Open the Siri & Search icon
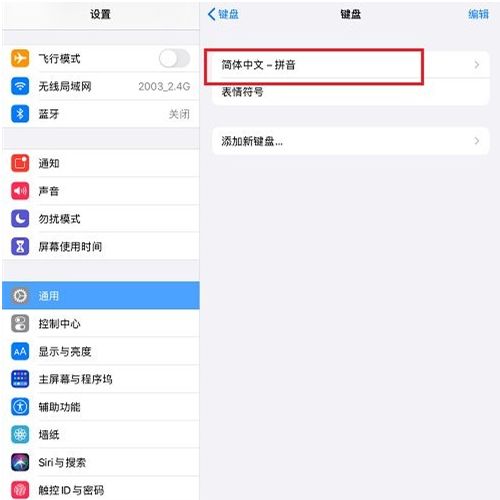500x500 pixels. coord(20,462)
